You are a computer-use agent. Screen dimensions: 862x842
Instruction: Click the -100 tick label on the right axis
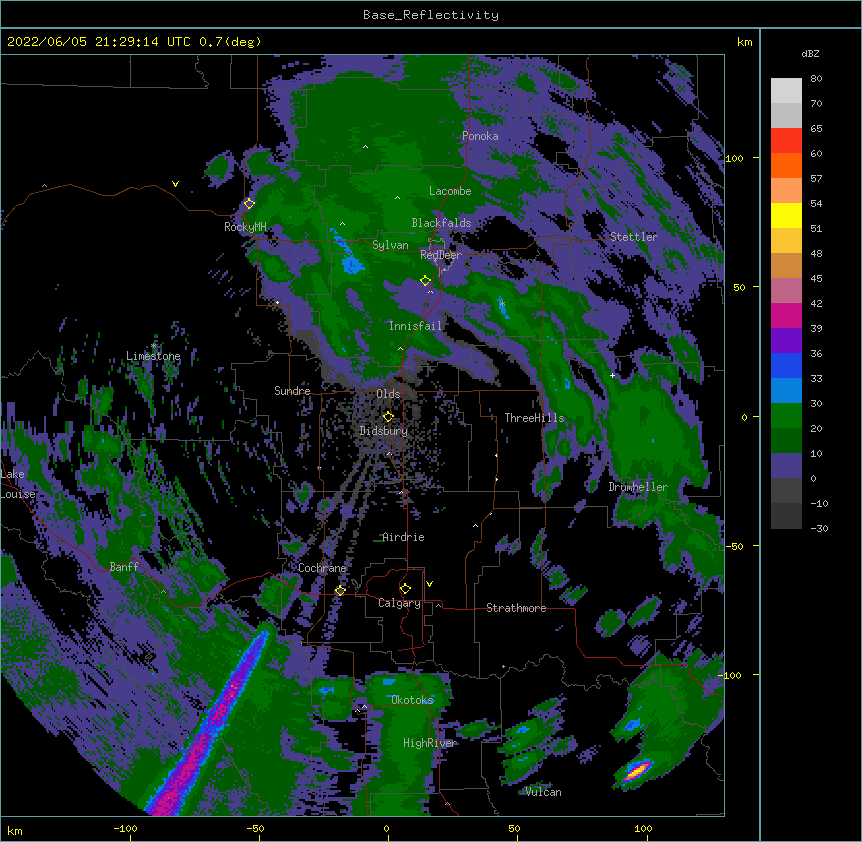click(731, 675)
